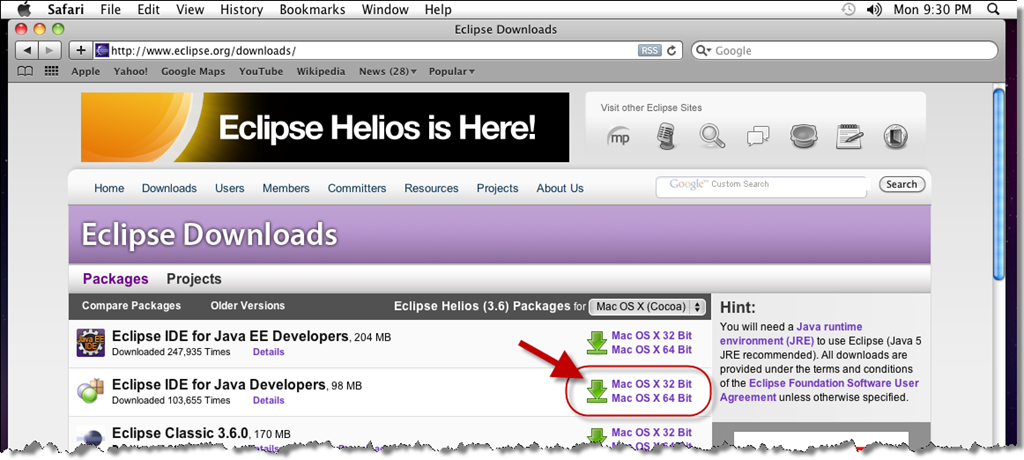Open the book Eclipse site icon
1024x460 pixels.
[x=893, y=136]
